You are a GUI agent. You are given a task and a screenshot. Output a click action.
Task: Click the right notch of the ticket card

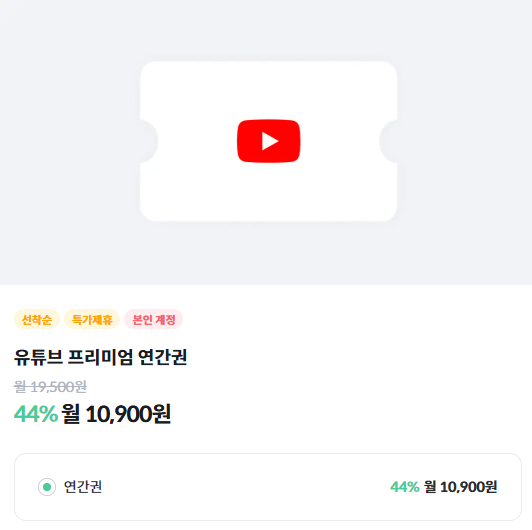click(388, 141)
